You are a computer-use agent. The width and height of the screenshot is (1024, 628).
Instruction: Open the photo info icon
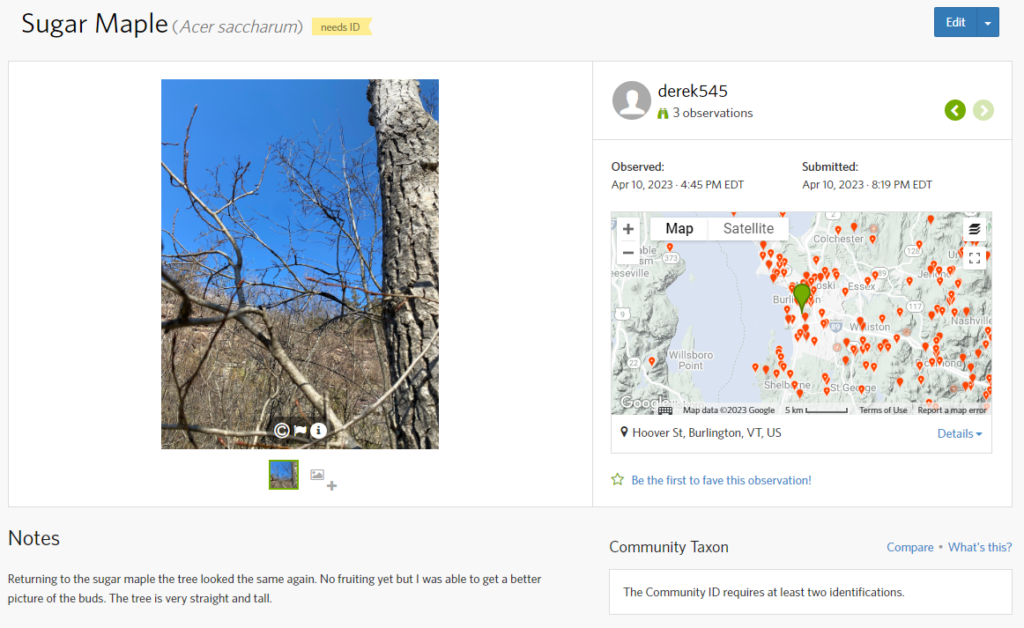tap(318, 431)
